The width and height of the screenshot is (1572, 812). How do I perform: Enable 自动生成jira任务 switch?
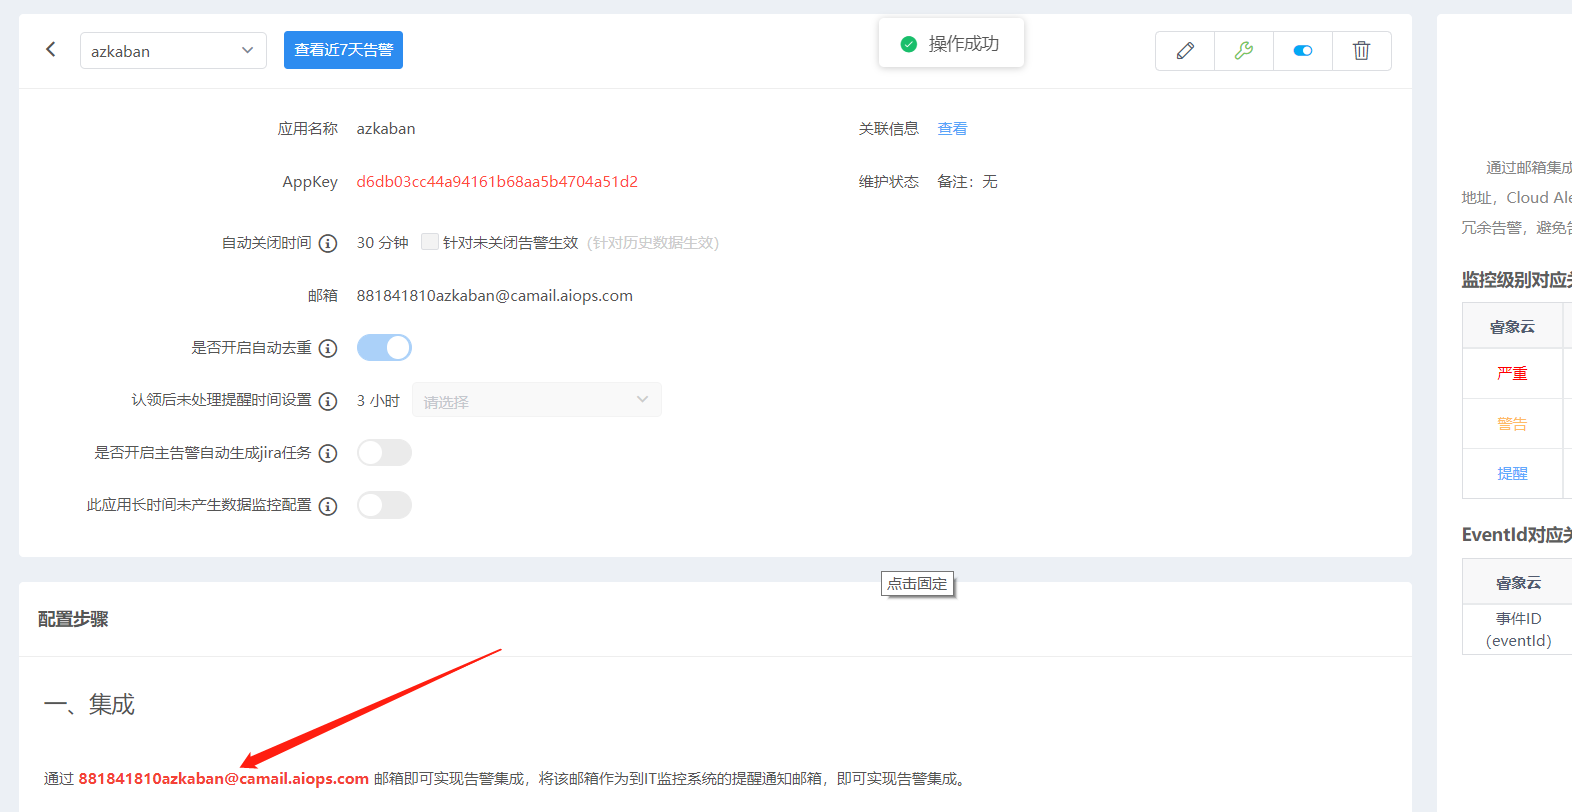384,452
